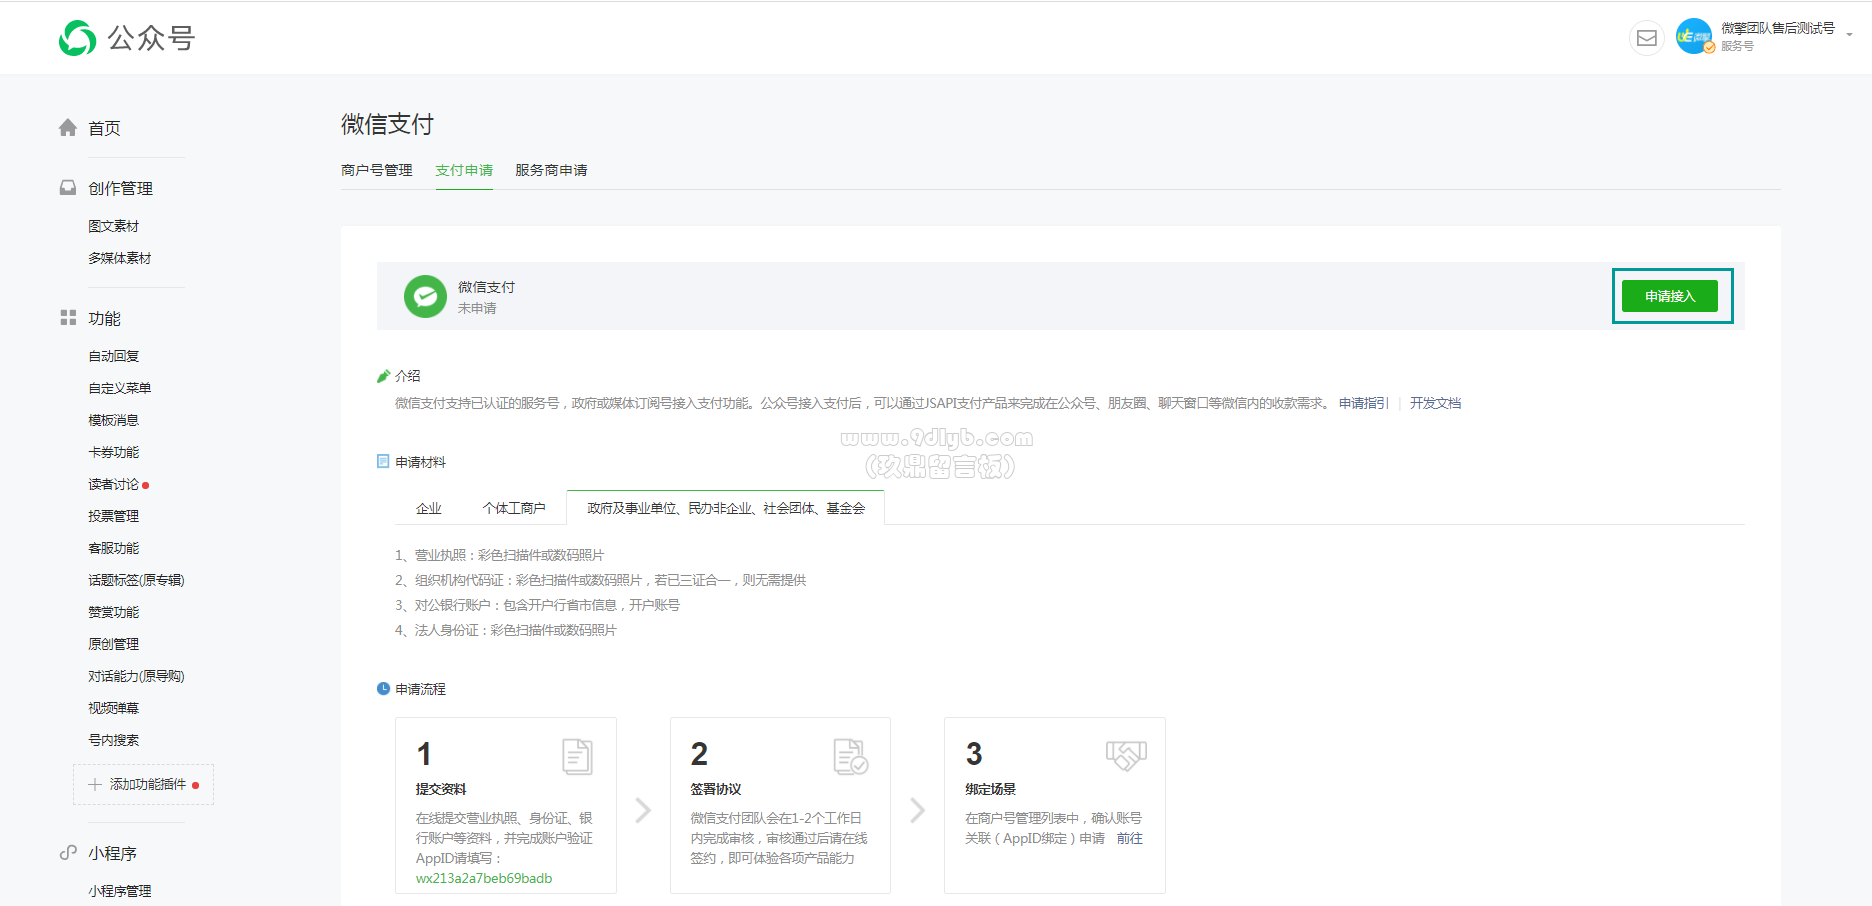Select the 个体工商户 materials tab

point(514,508)
